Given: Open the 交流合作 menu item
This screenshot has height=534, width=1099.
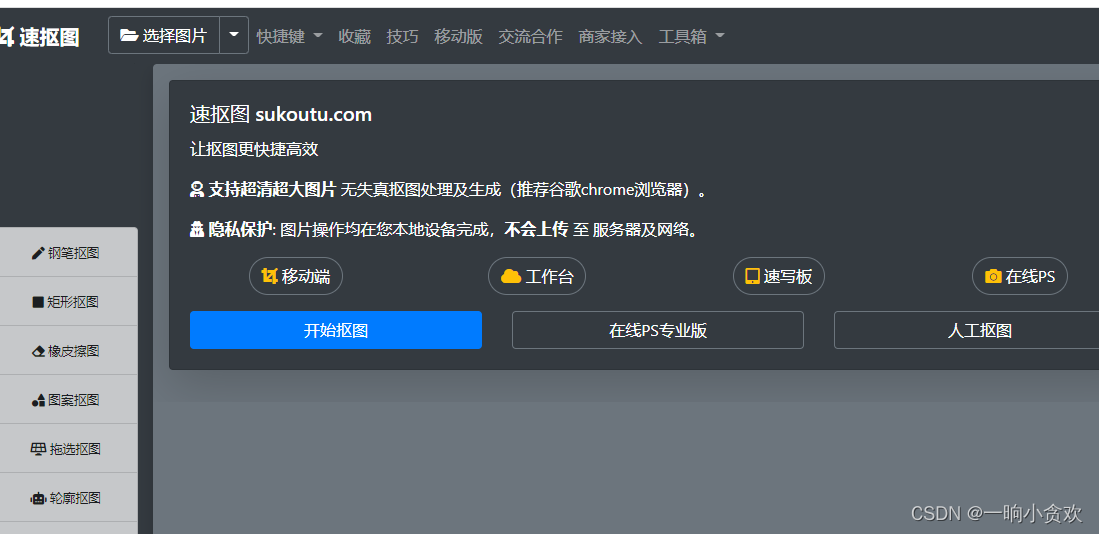Looking at the screenshot, I should coord(531,36).
